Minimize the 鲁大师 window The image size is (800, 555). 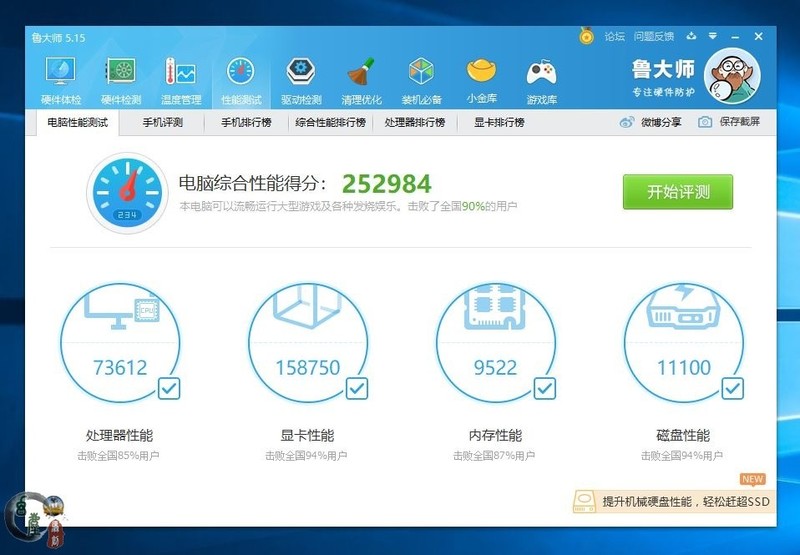[x=735, y=37]
